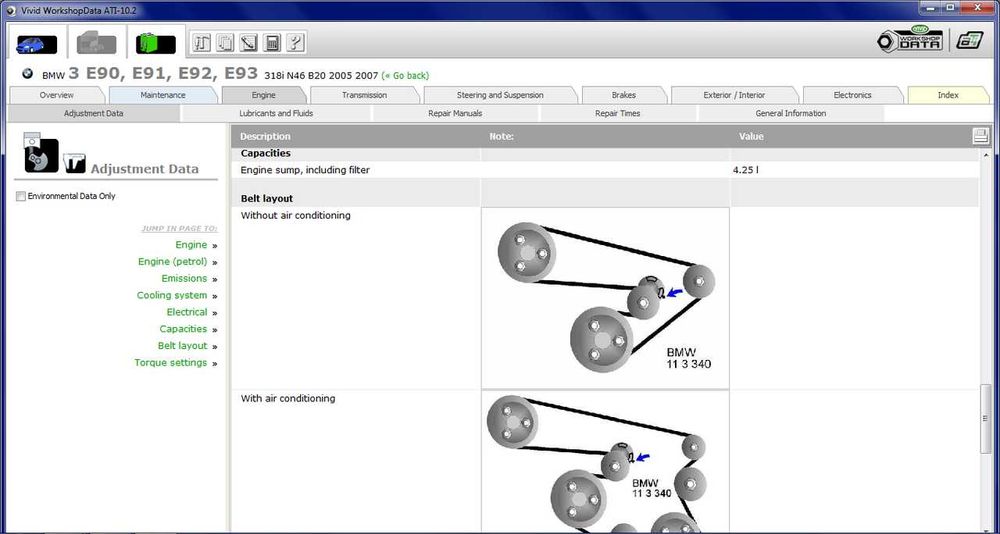Select the Repair Manuals sub-tab

point(455,114)
